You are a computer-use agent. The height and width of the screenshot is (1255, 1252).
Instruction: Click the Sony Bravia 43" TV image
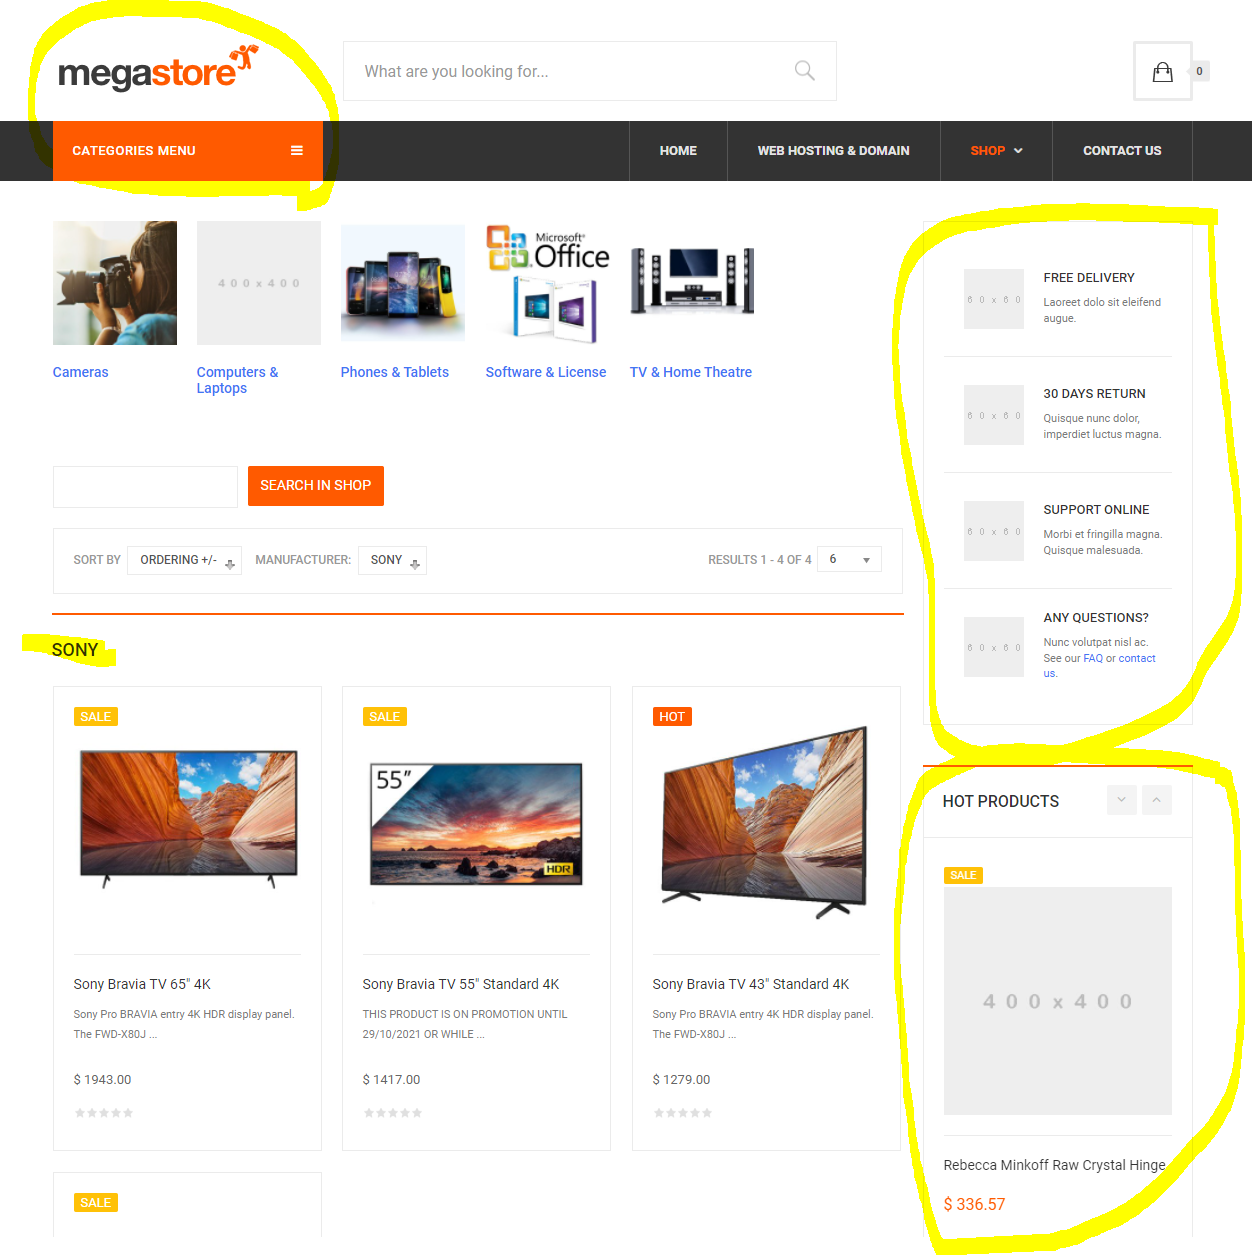pyautogui.click(x=765, y=822)
